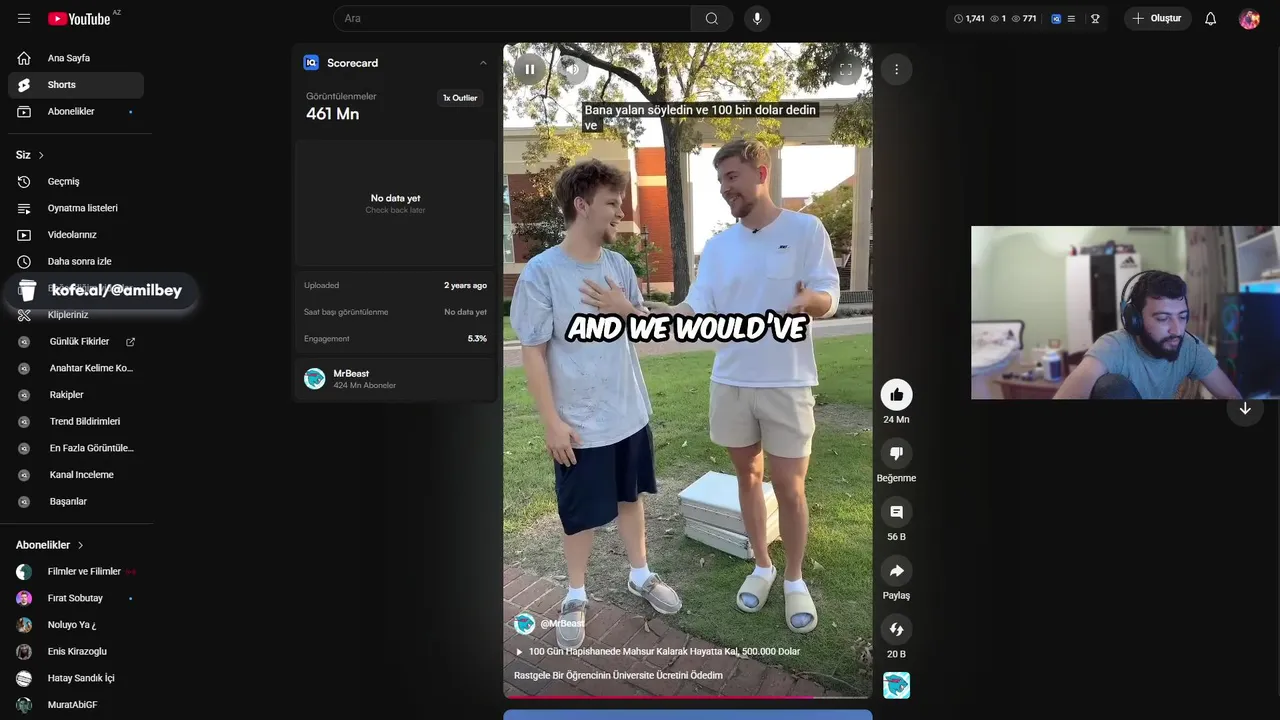Open remix button showing 20 B
The height and width of the screenshot is (720, 1280).
(896, 629)
